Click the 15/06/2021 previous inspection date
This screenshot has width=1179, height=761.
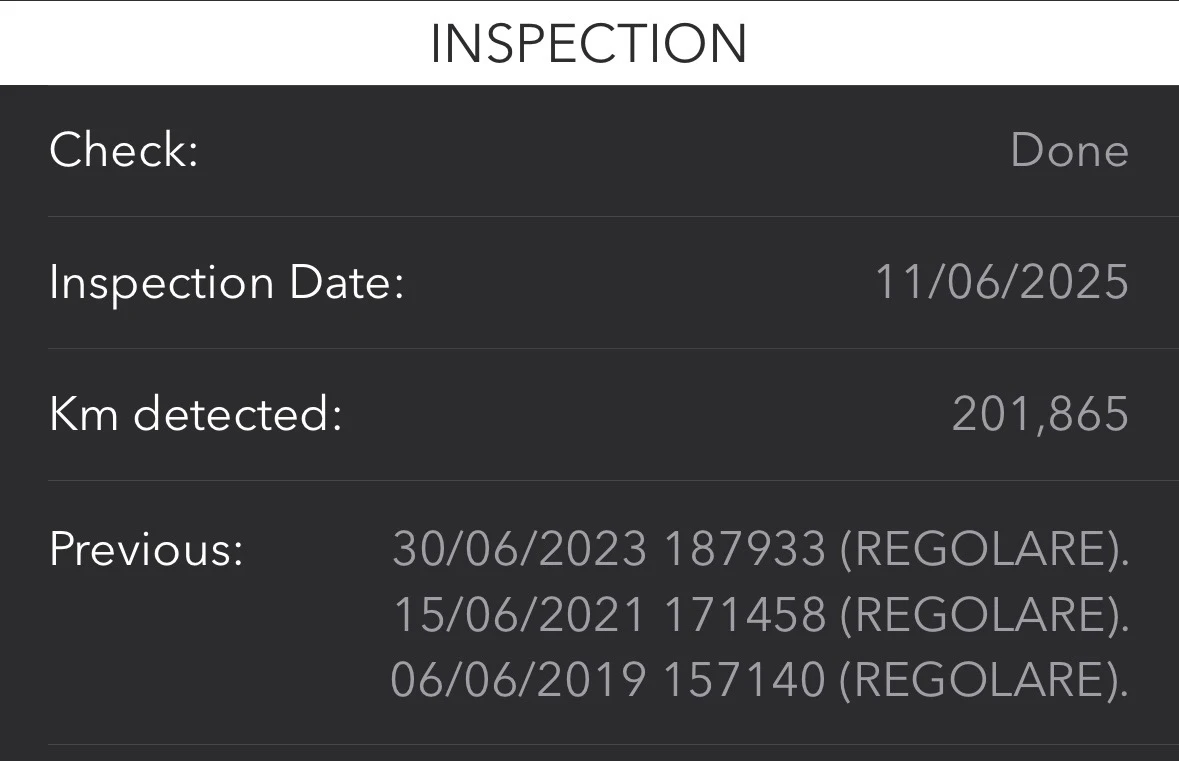tap(519, 615)
